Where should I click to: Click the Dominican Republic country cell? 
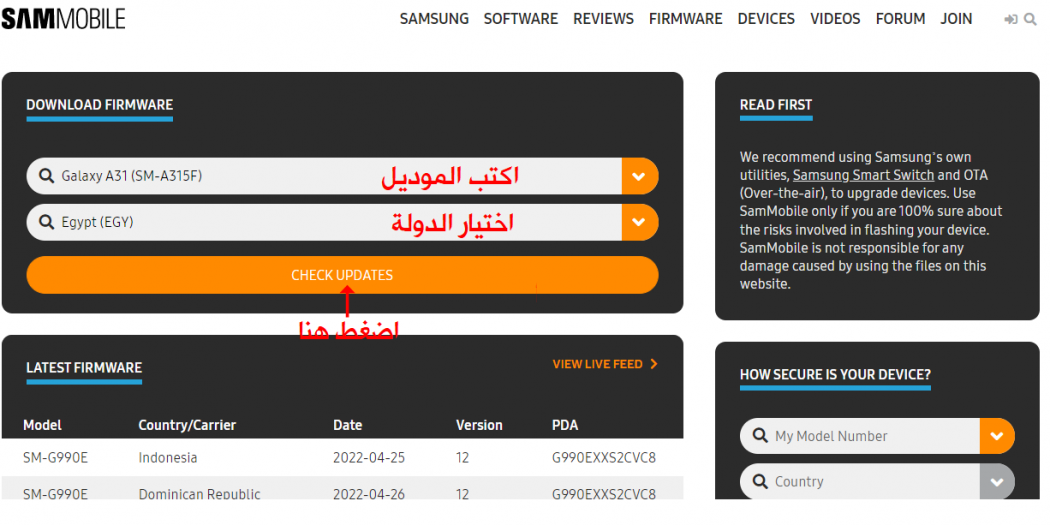200,494
